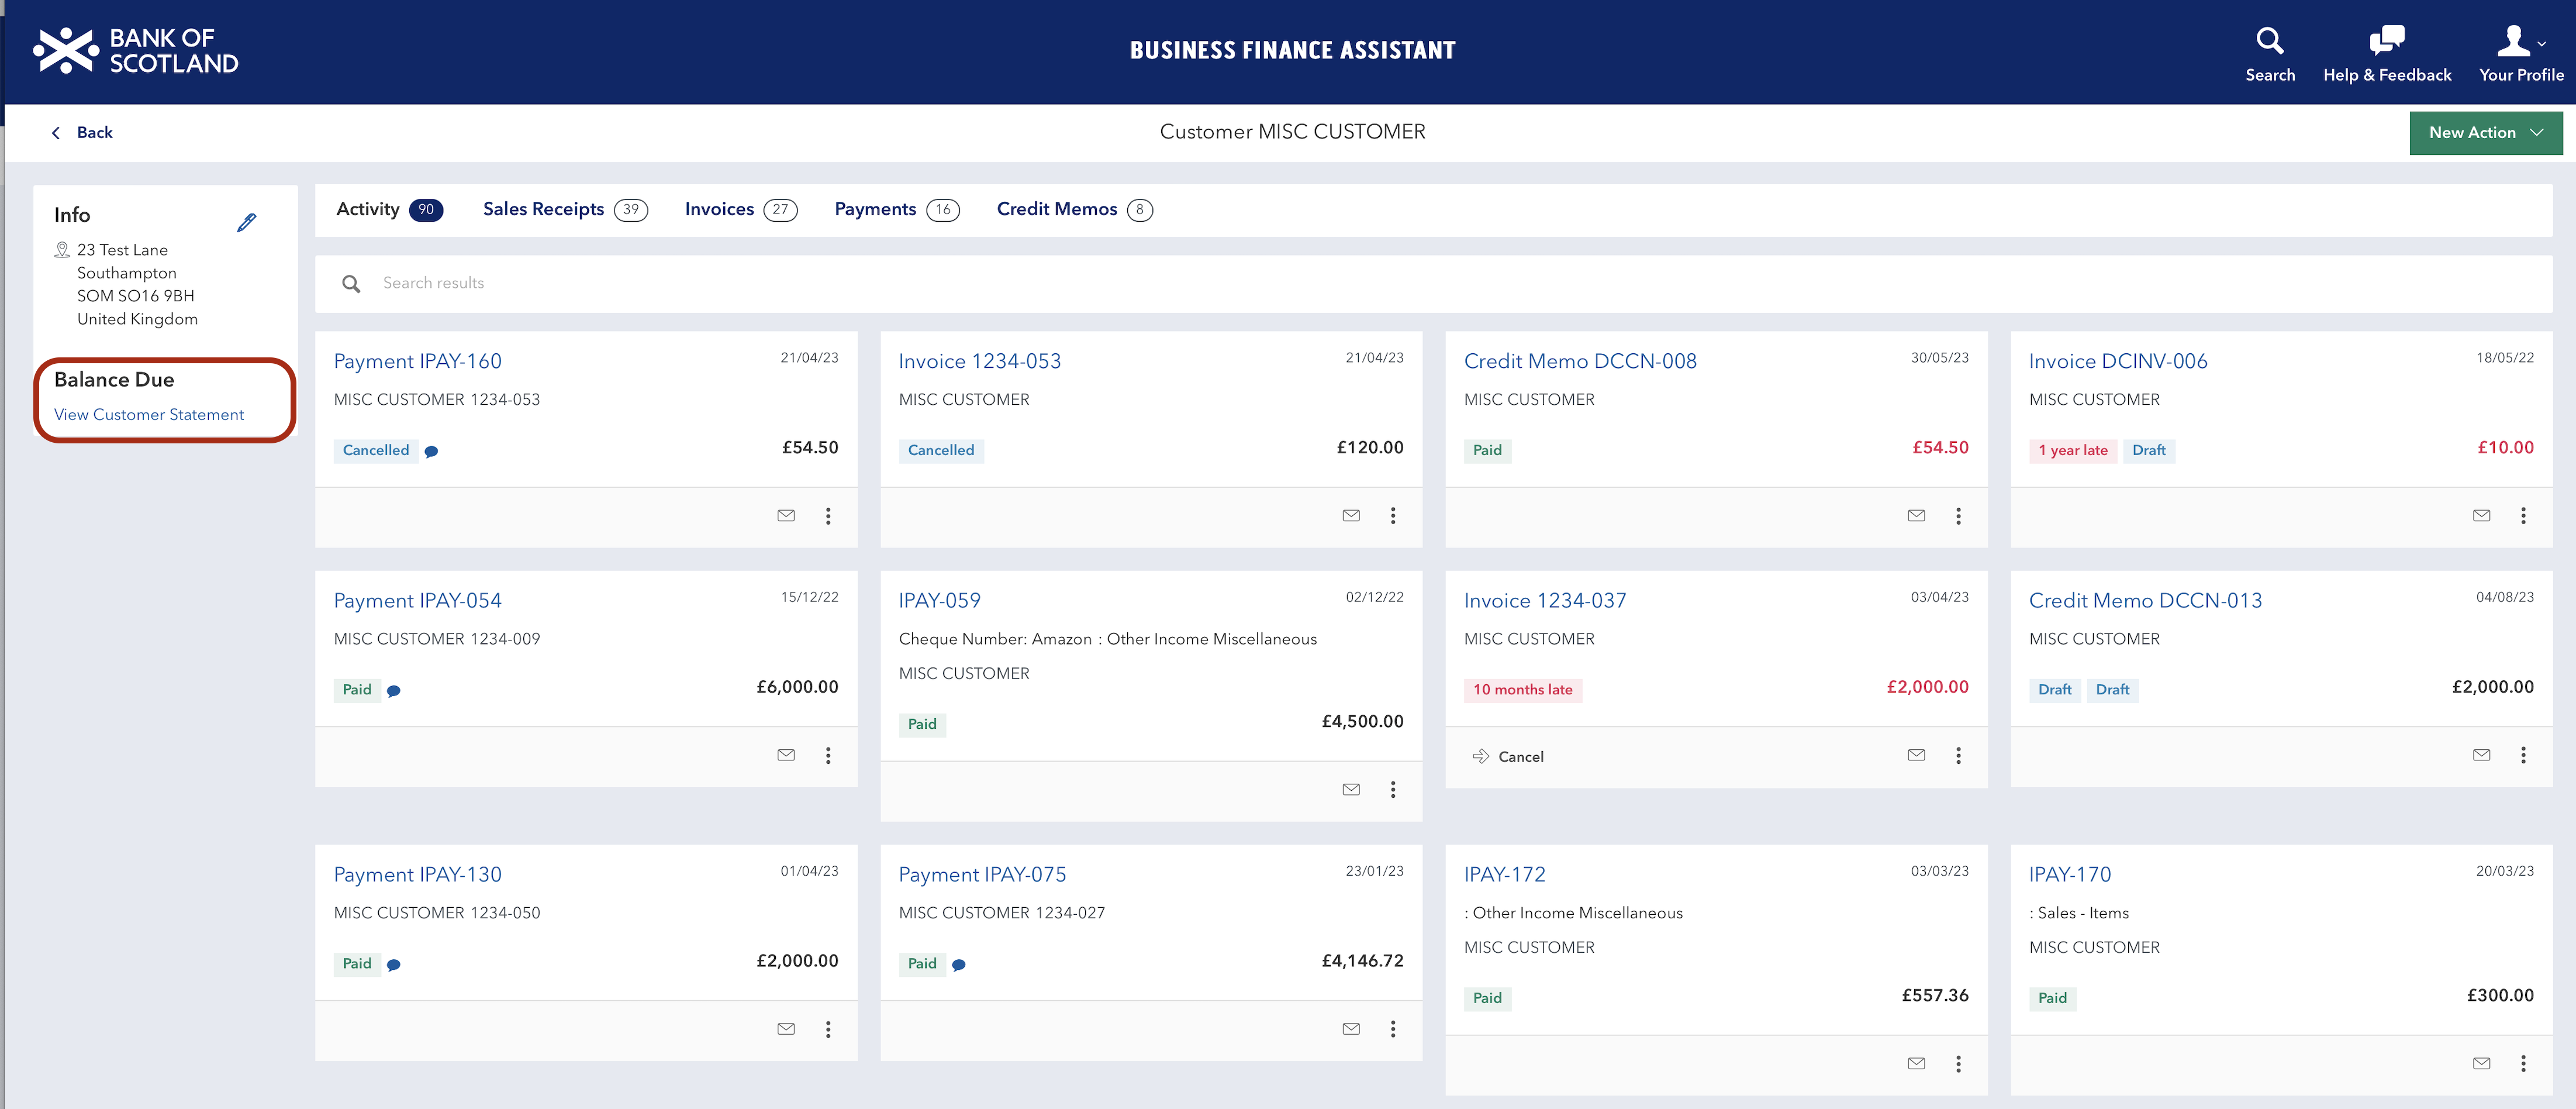Screen dimensions: 2576x1109
Task: Click email icon on Payment IPAY-160 card
Action: pos(786,516)
